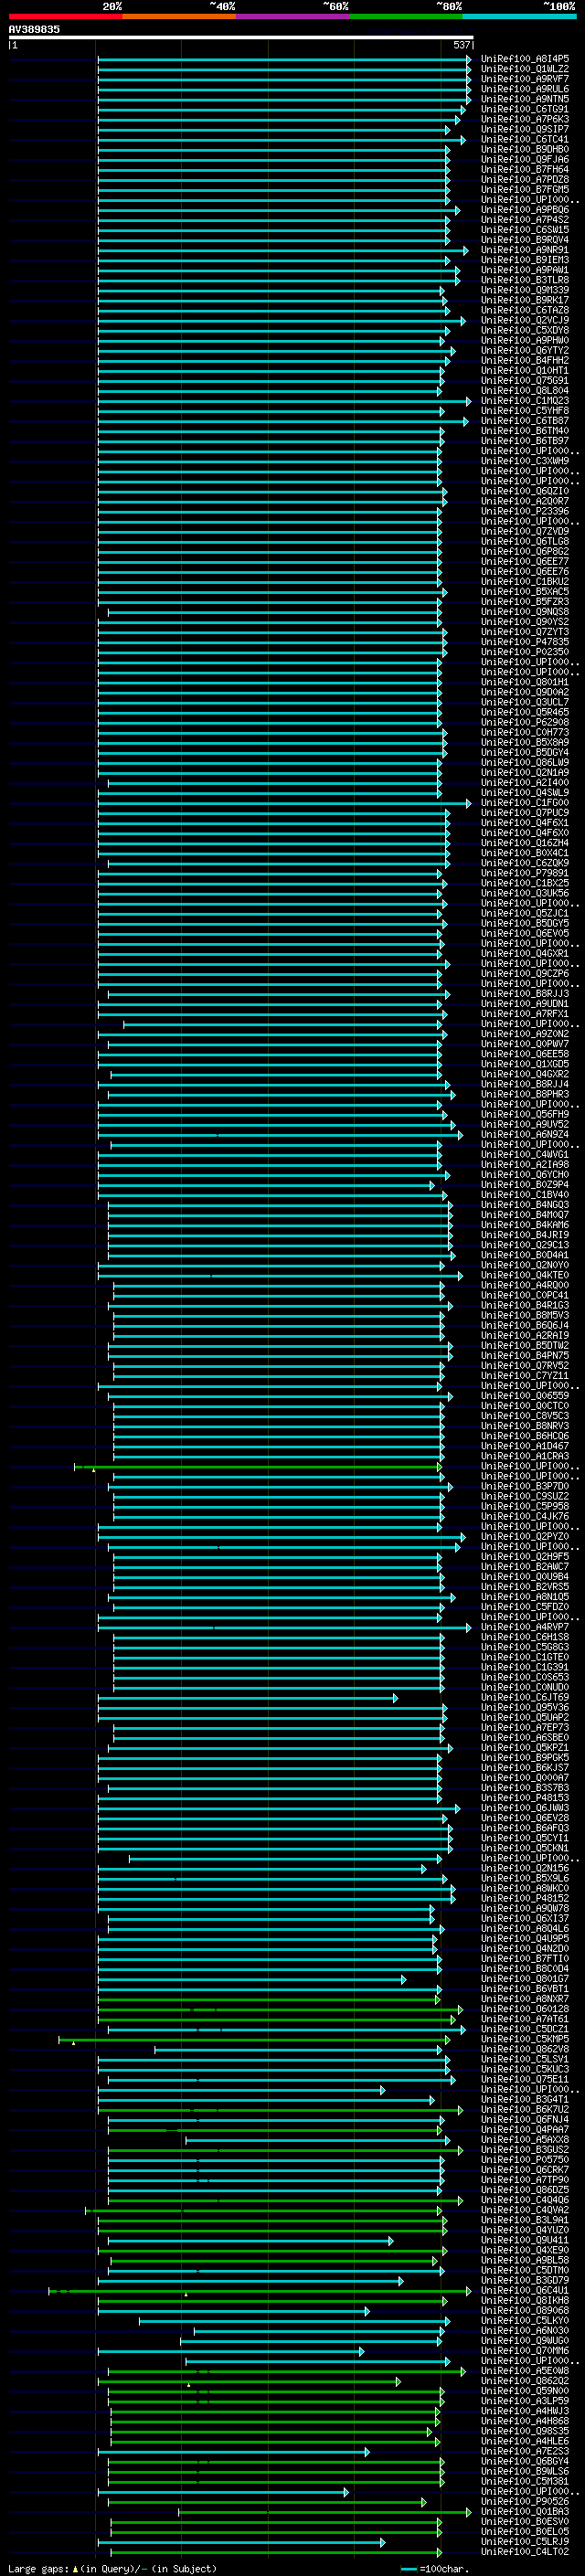The width and height of the screenshot is (585, 2576).
Task: Click the label UniRef100_P05750
Action: (525, 2160)
